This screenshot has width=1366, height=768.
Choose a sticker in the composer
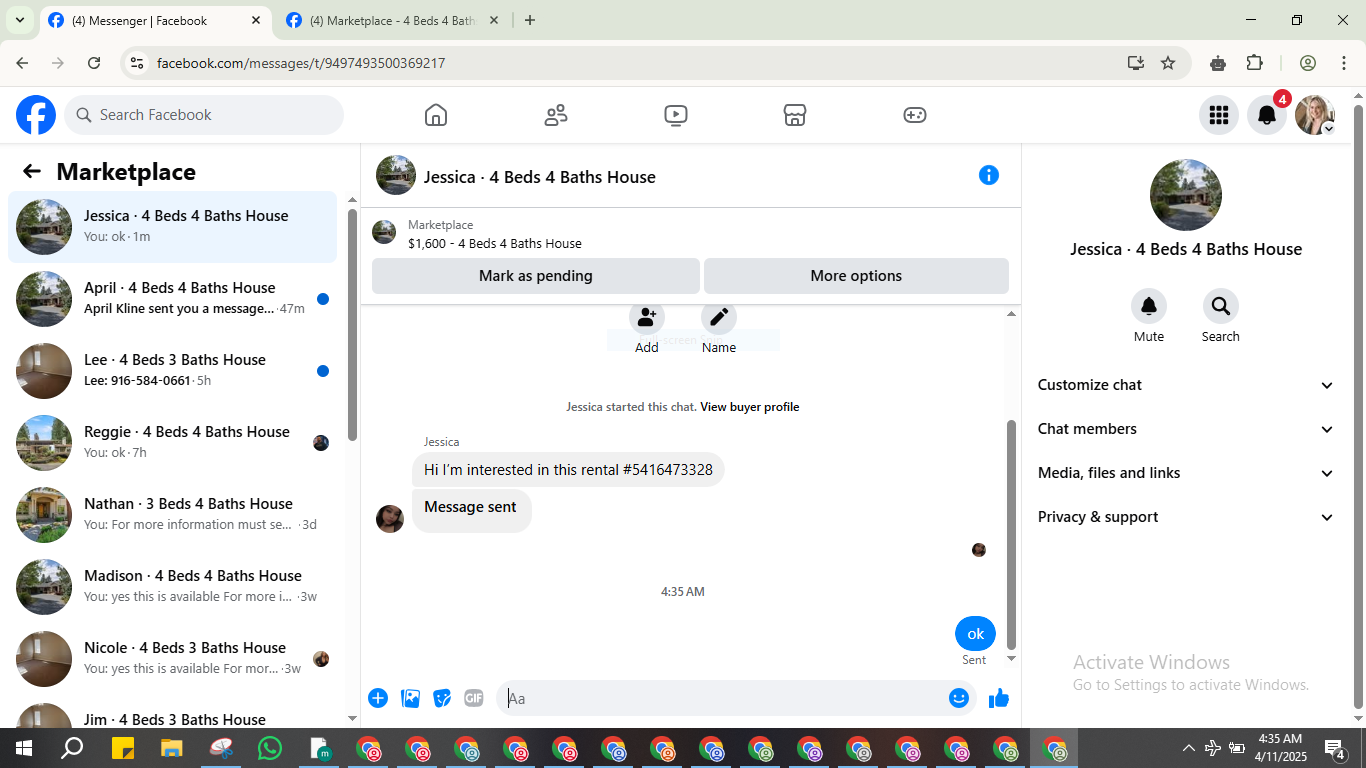coord(442,698)
